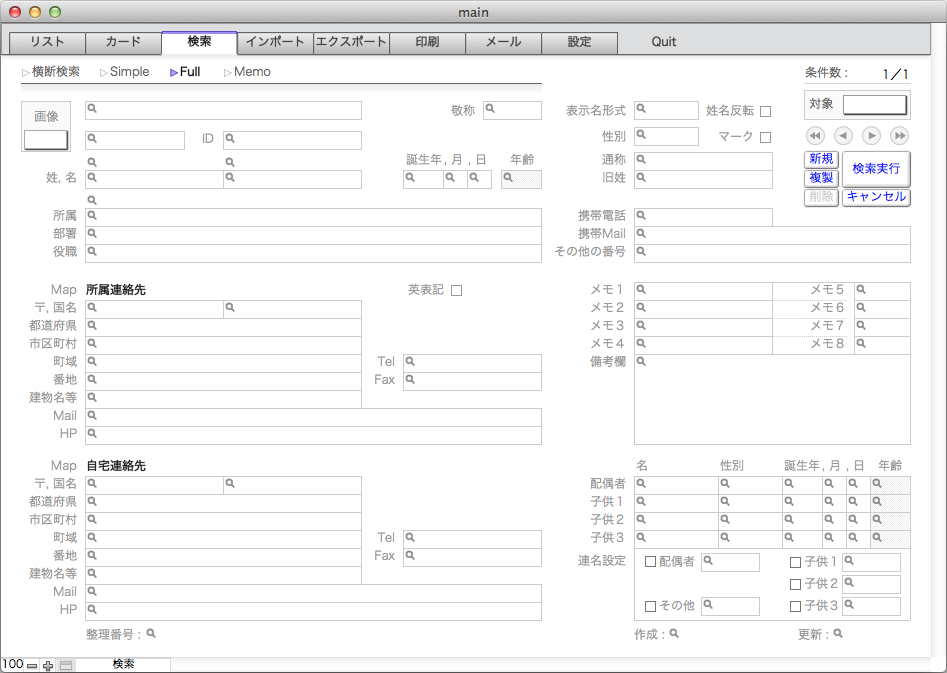Click the 備考欄 text area
The width and height of the screenshot is (947, 673).
point(772,399)
